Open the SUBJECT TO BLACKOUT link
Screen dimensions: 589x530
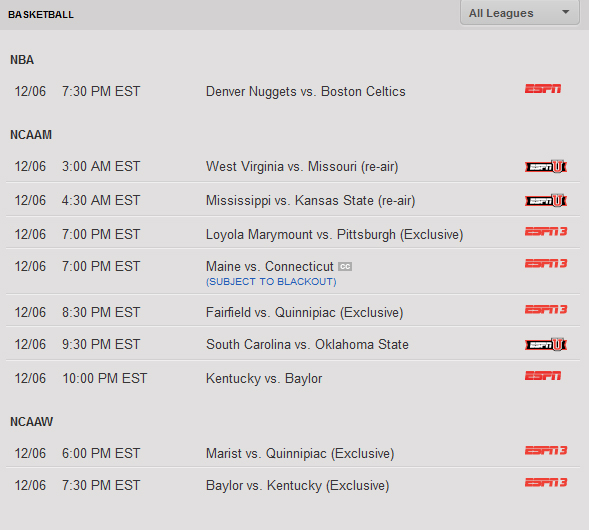tap(271, 282)
